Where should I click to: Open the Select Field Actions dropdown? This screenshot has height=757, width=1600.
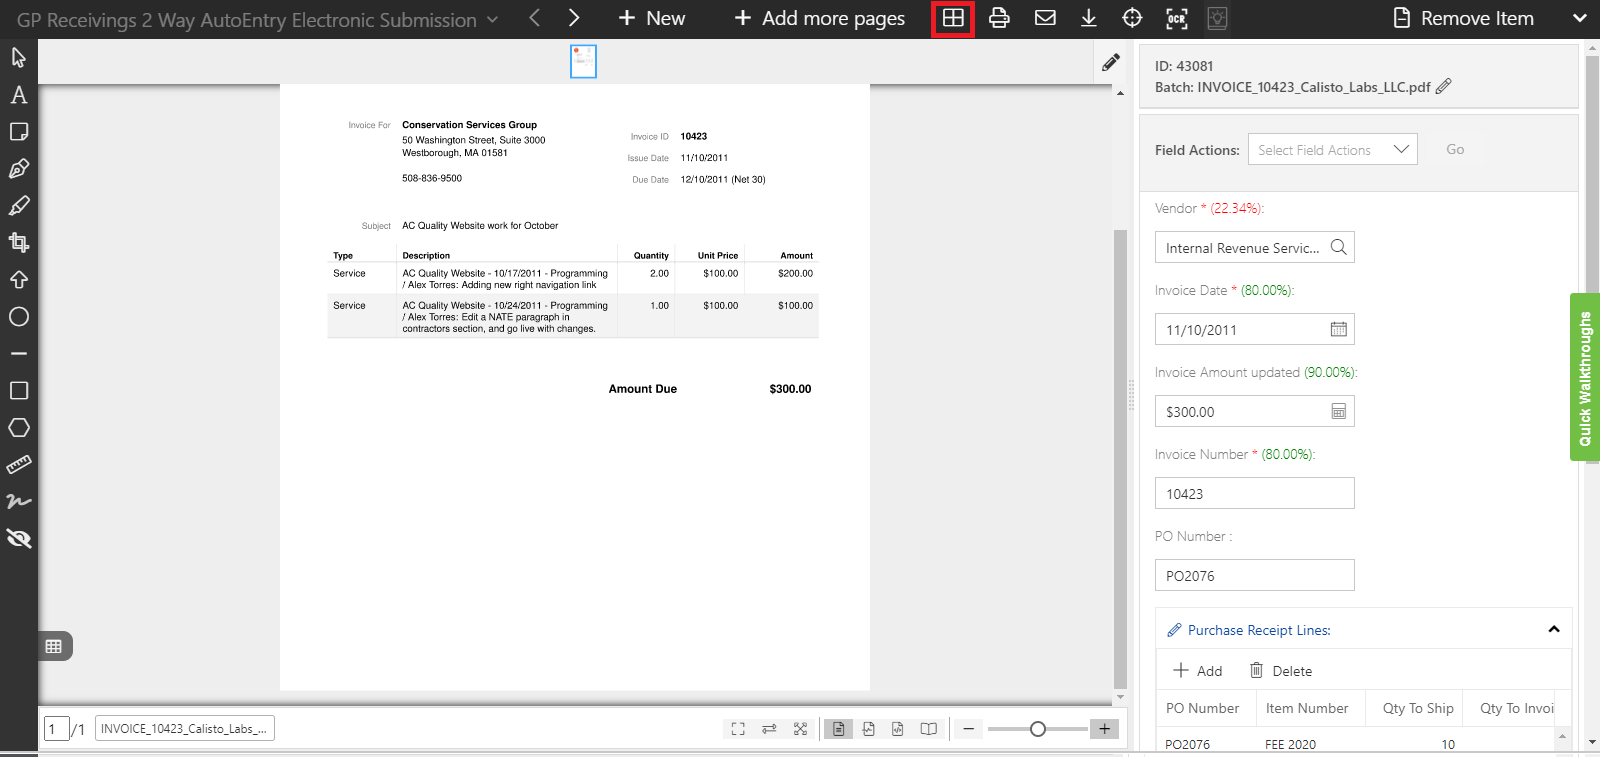1332,150
